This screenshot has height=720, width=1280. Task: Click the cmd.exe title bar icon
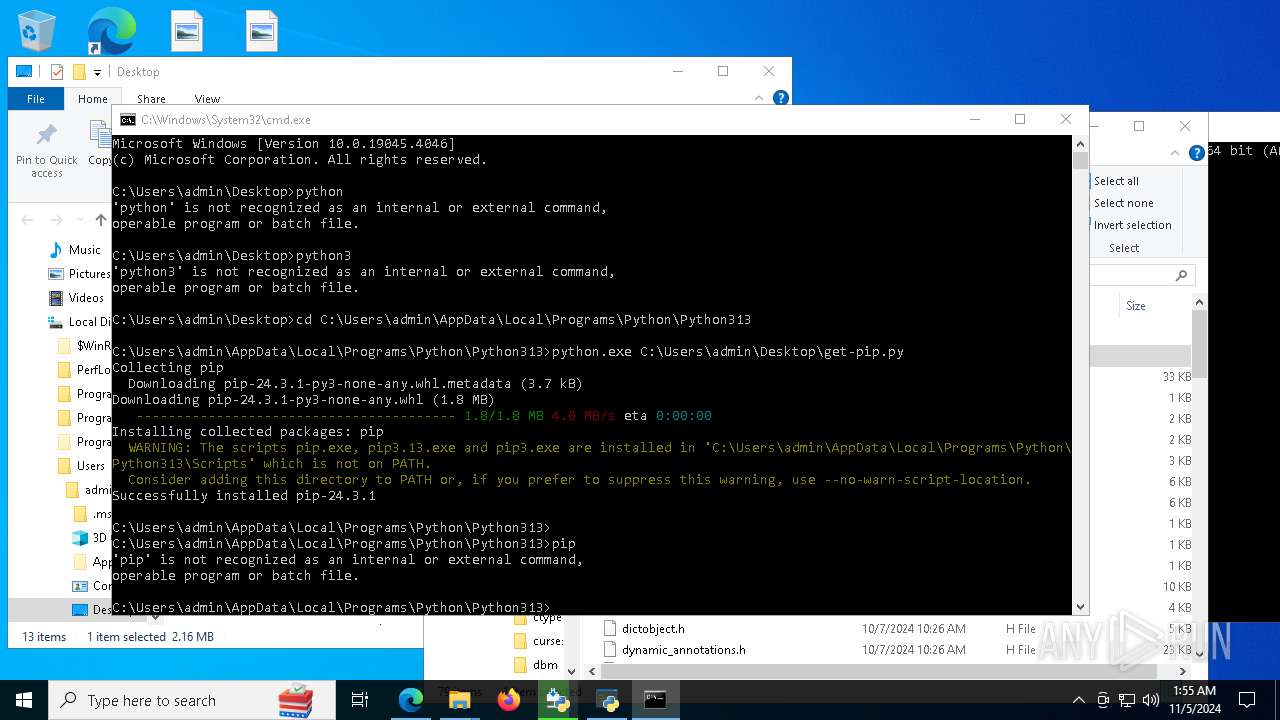[128, 120]
